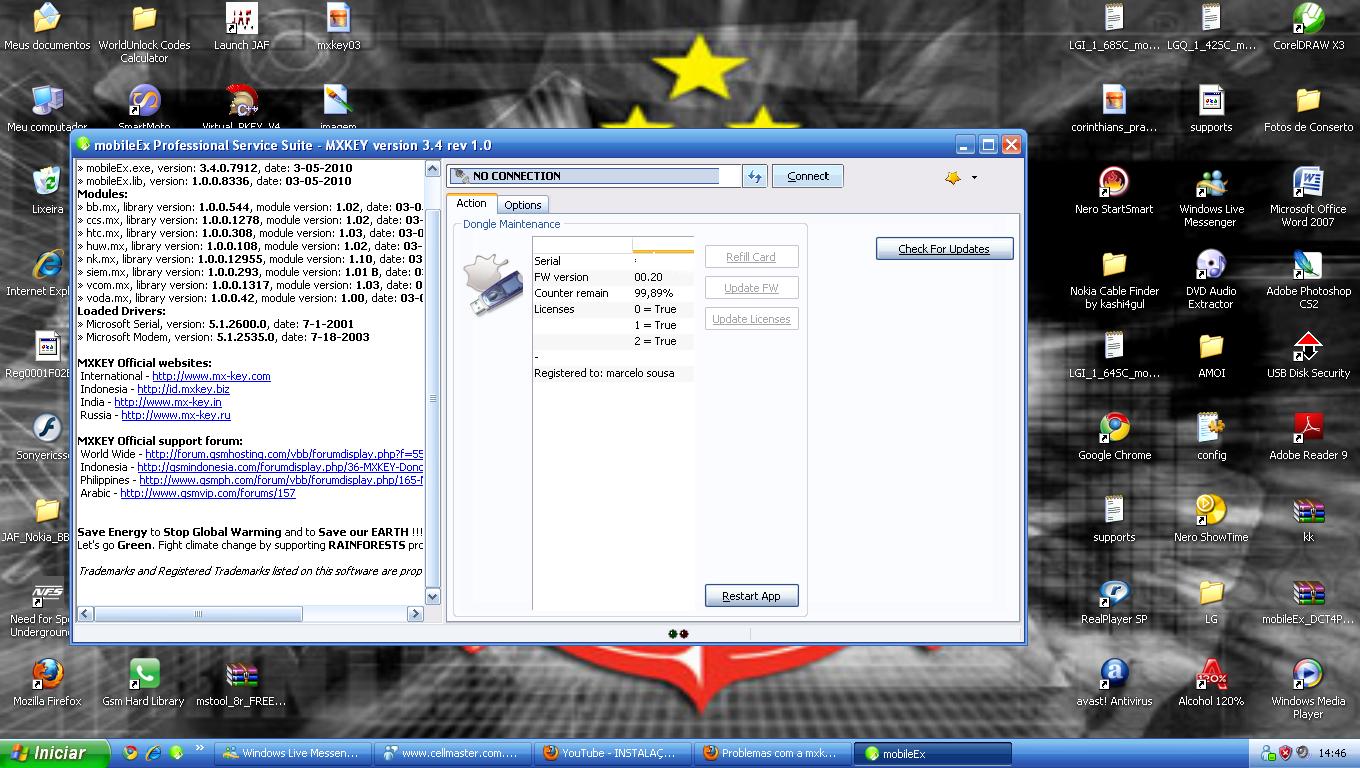Click mobileEx taskbar button

coord(933,753)
